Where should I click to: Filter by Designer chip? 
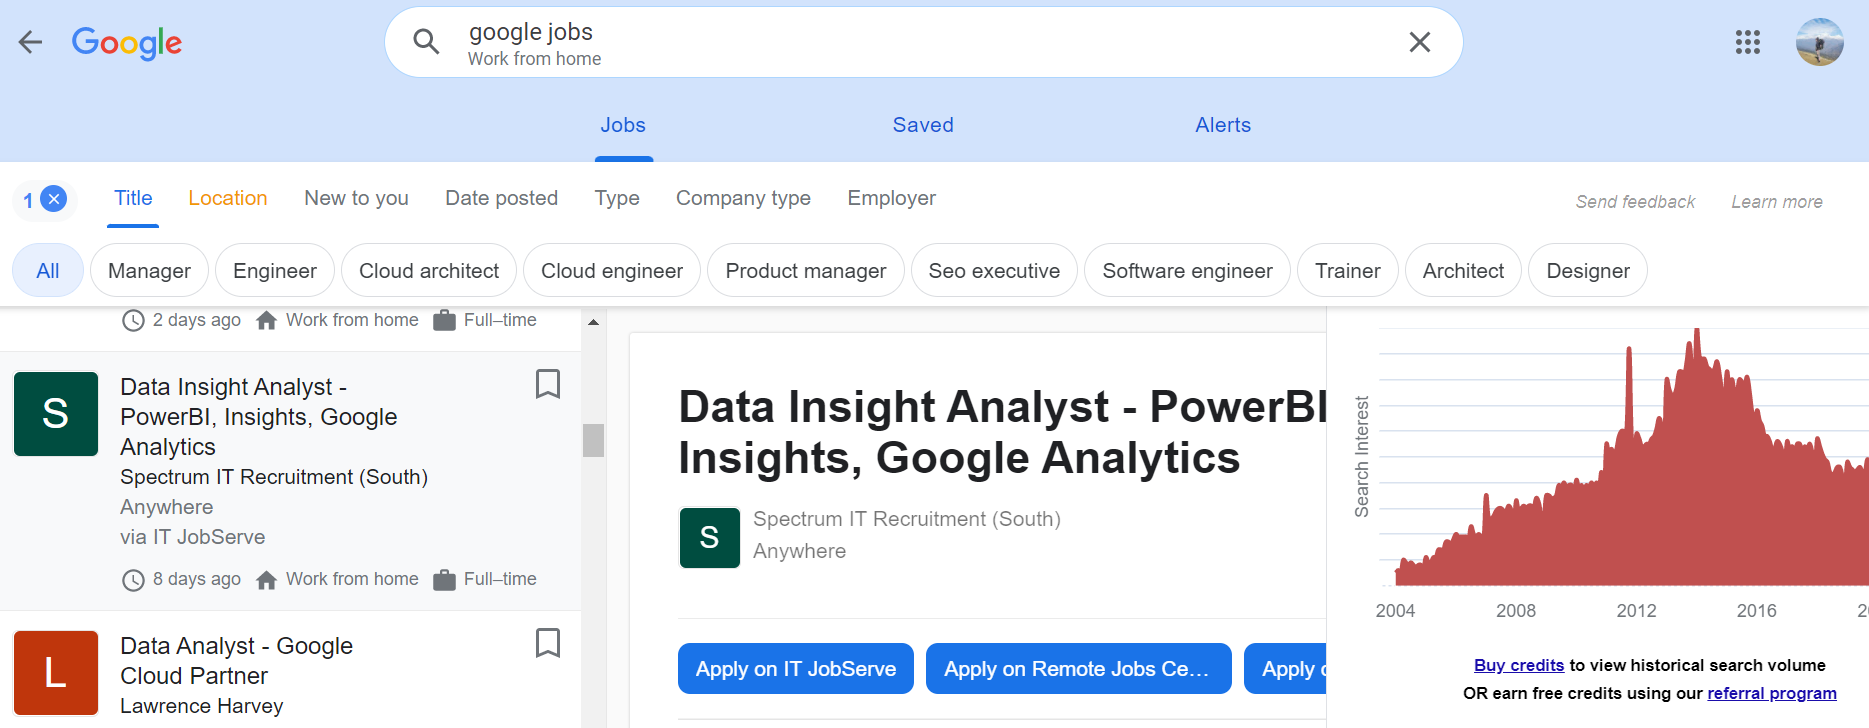tap(1588, 271)
